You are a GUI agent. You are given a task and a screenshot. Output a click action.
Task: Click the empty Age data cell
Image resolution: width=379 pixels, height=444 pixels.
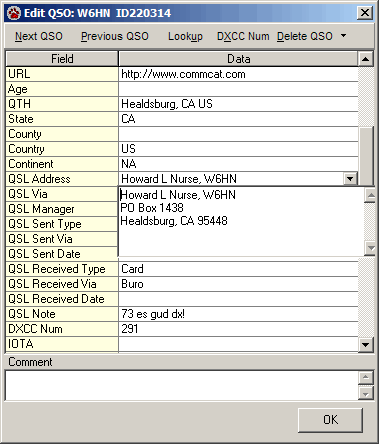click(238, 89)
